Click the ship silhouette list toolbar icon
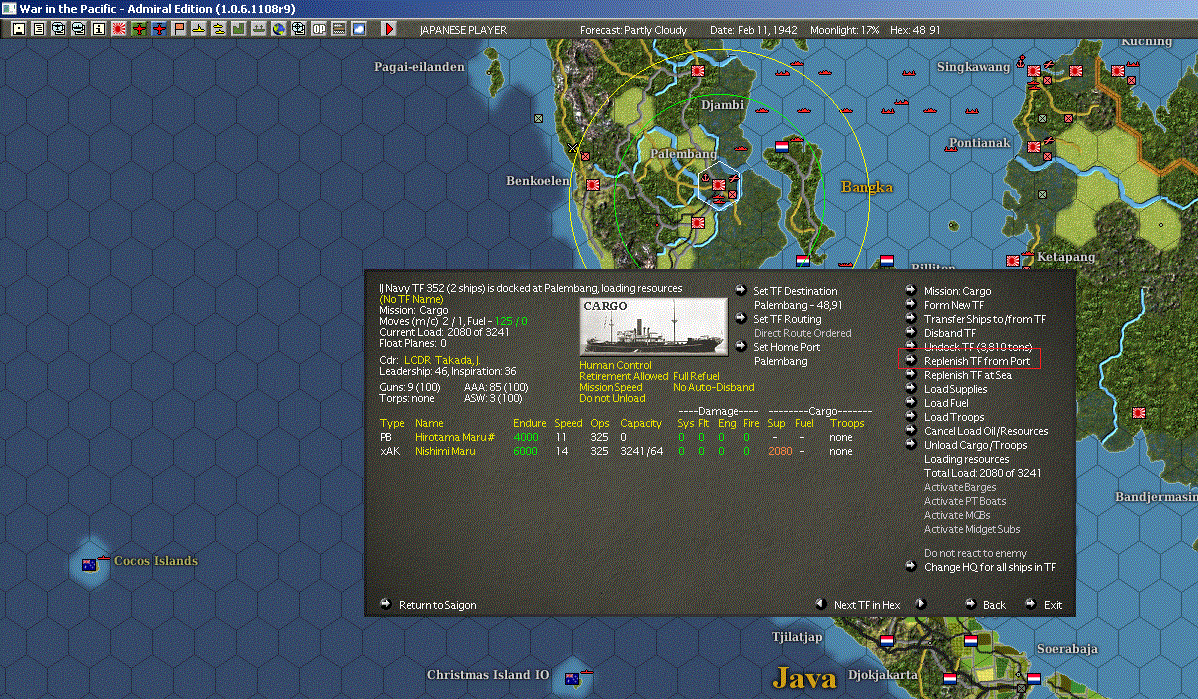 pyautogui.click(x=258, y=29)
